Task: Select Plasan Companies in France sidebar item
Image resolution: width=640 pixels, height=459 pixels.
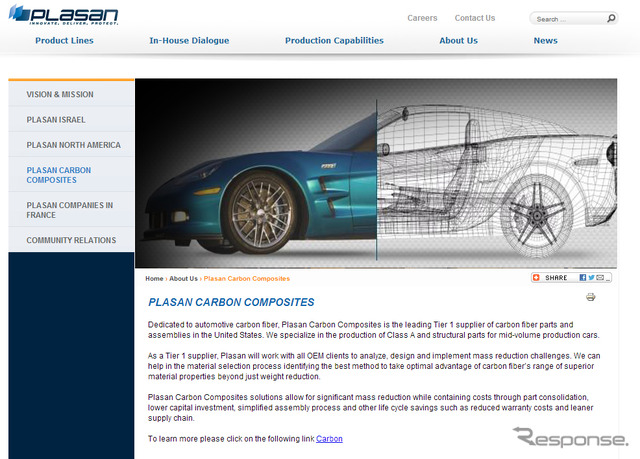Action: pos(71,210)
